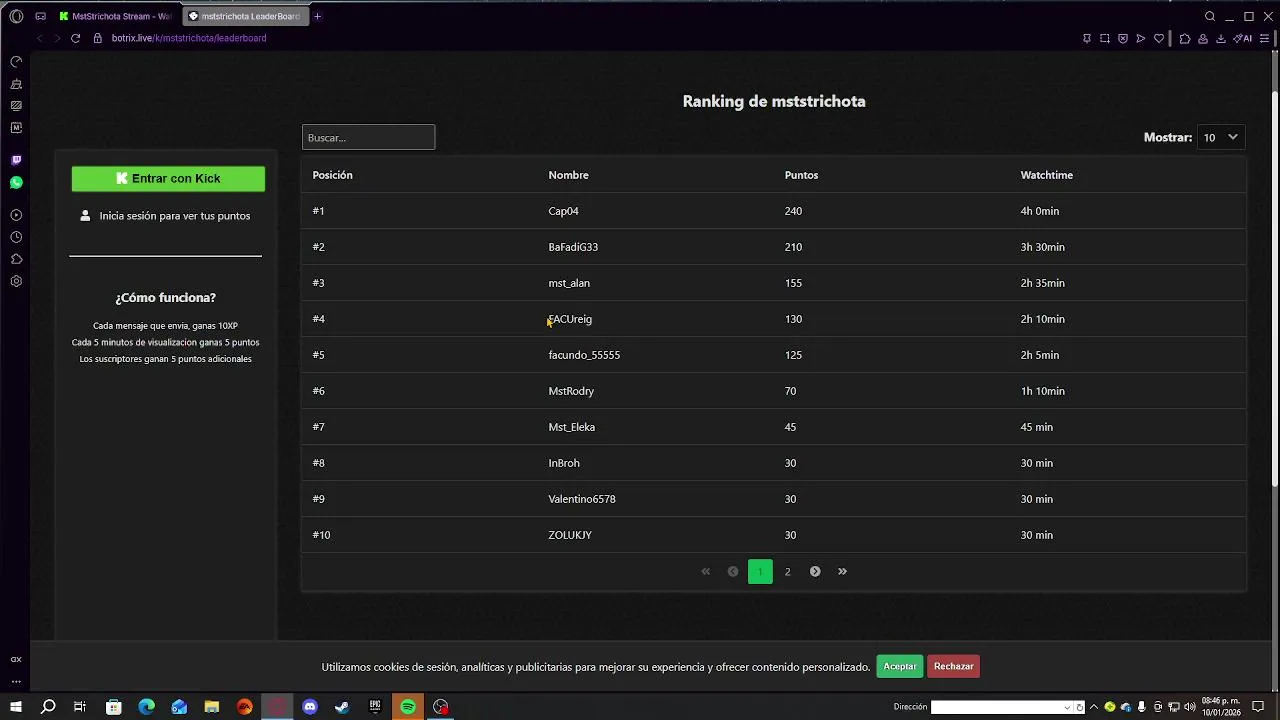Take a snapshot with the capture icon
1280x720 pixels.
[1105, 38]
